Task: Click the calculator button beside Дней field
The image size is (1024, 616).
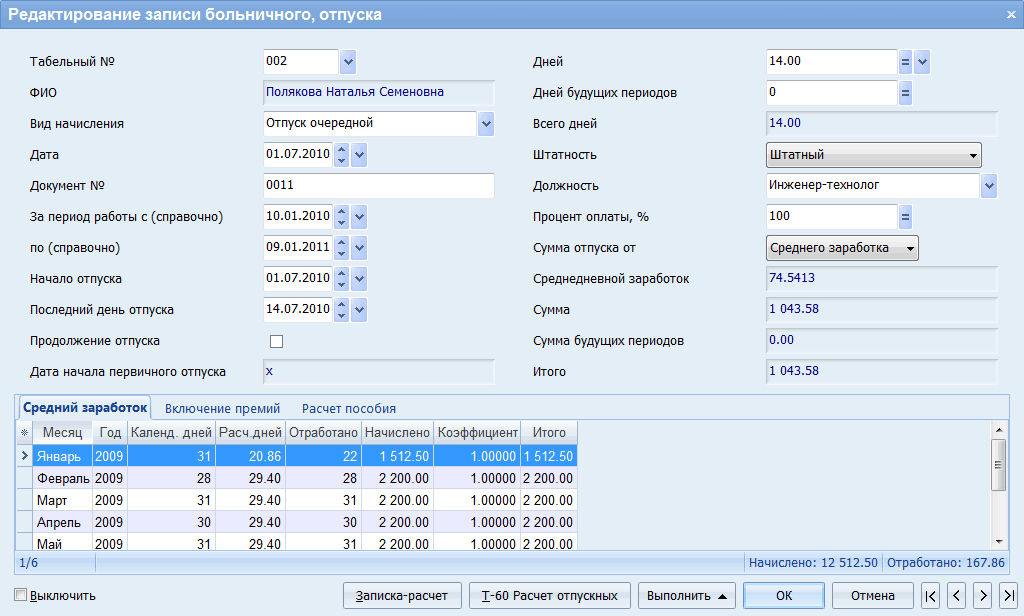Action: pos(905,62)
